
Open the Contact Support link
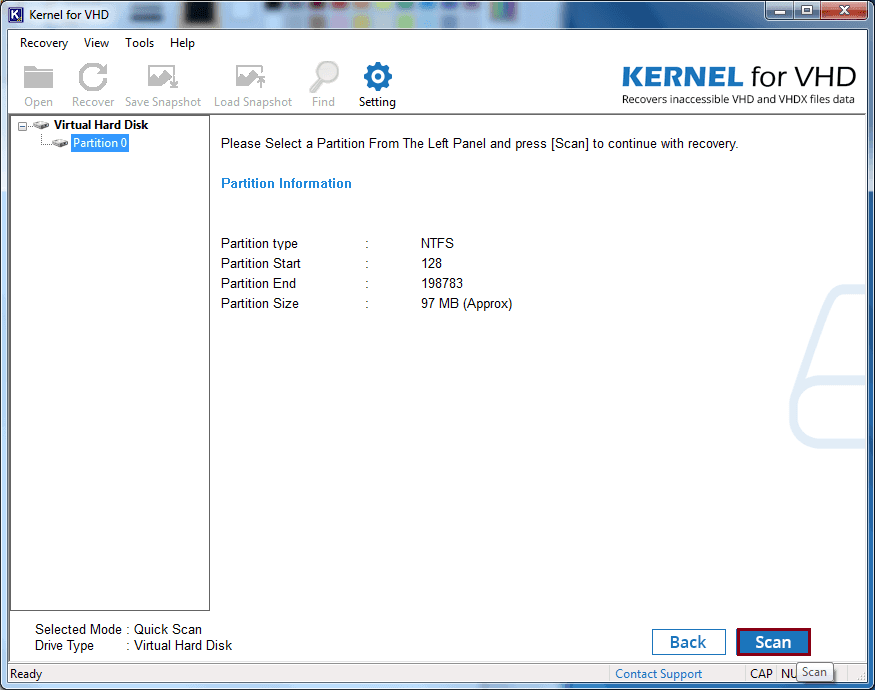tap(658, 674)
